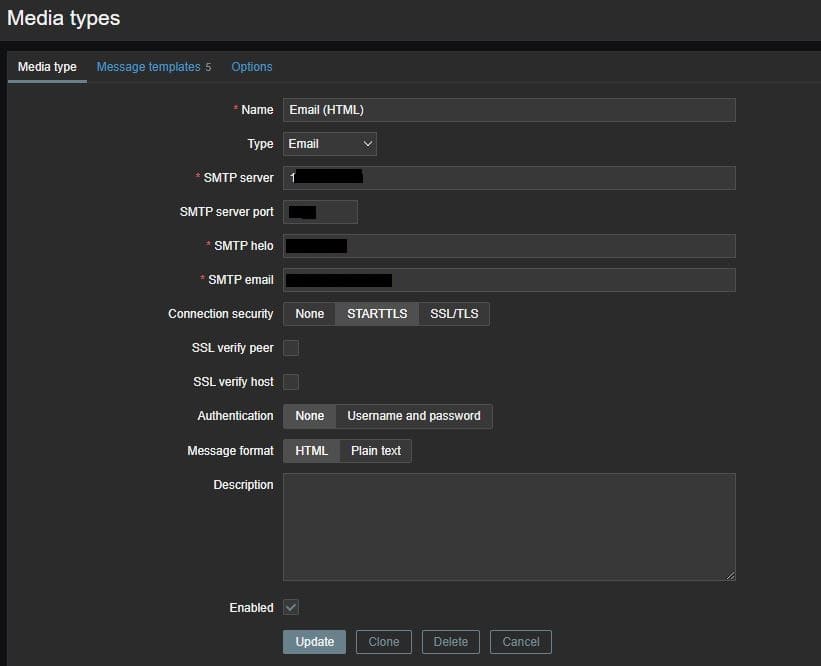Image resolution: width=821 pixels, height=666 pixels.
Task: Click the Name input field
Action: (x=509, y=110)
